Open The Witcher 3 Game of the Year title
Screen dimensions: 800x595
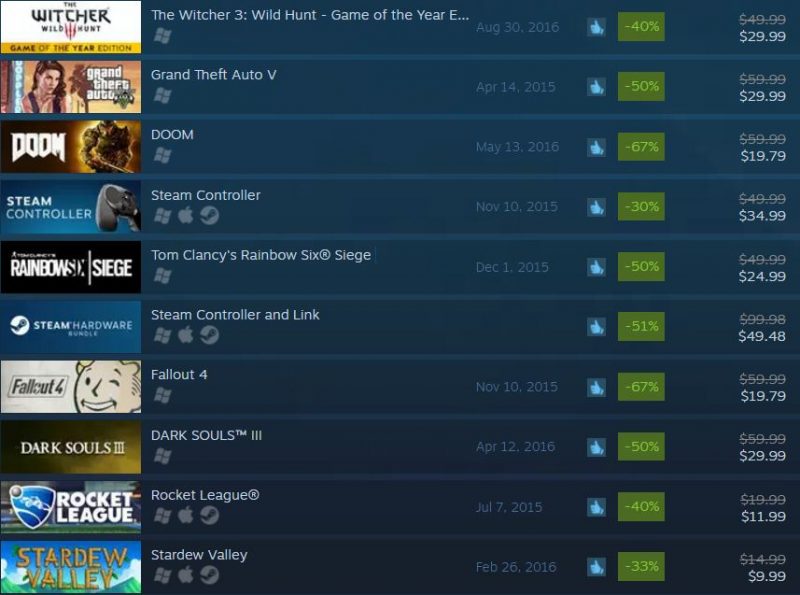tap(310, 15)
